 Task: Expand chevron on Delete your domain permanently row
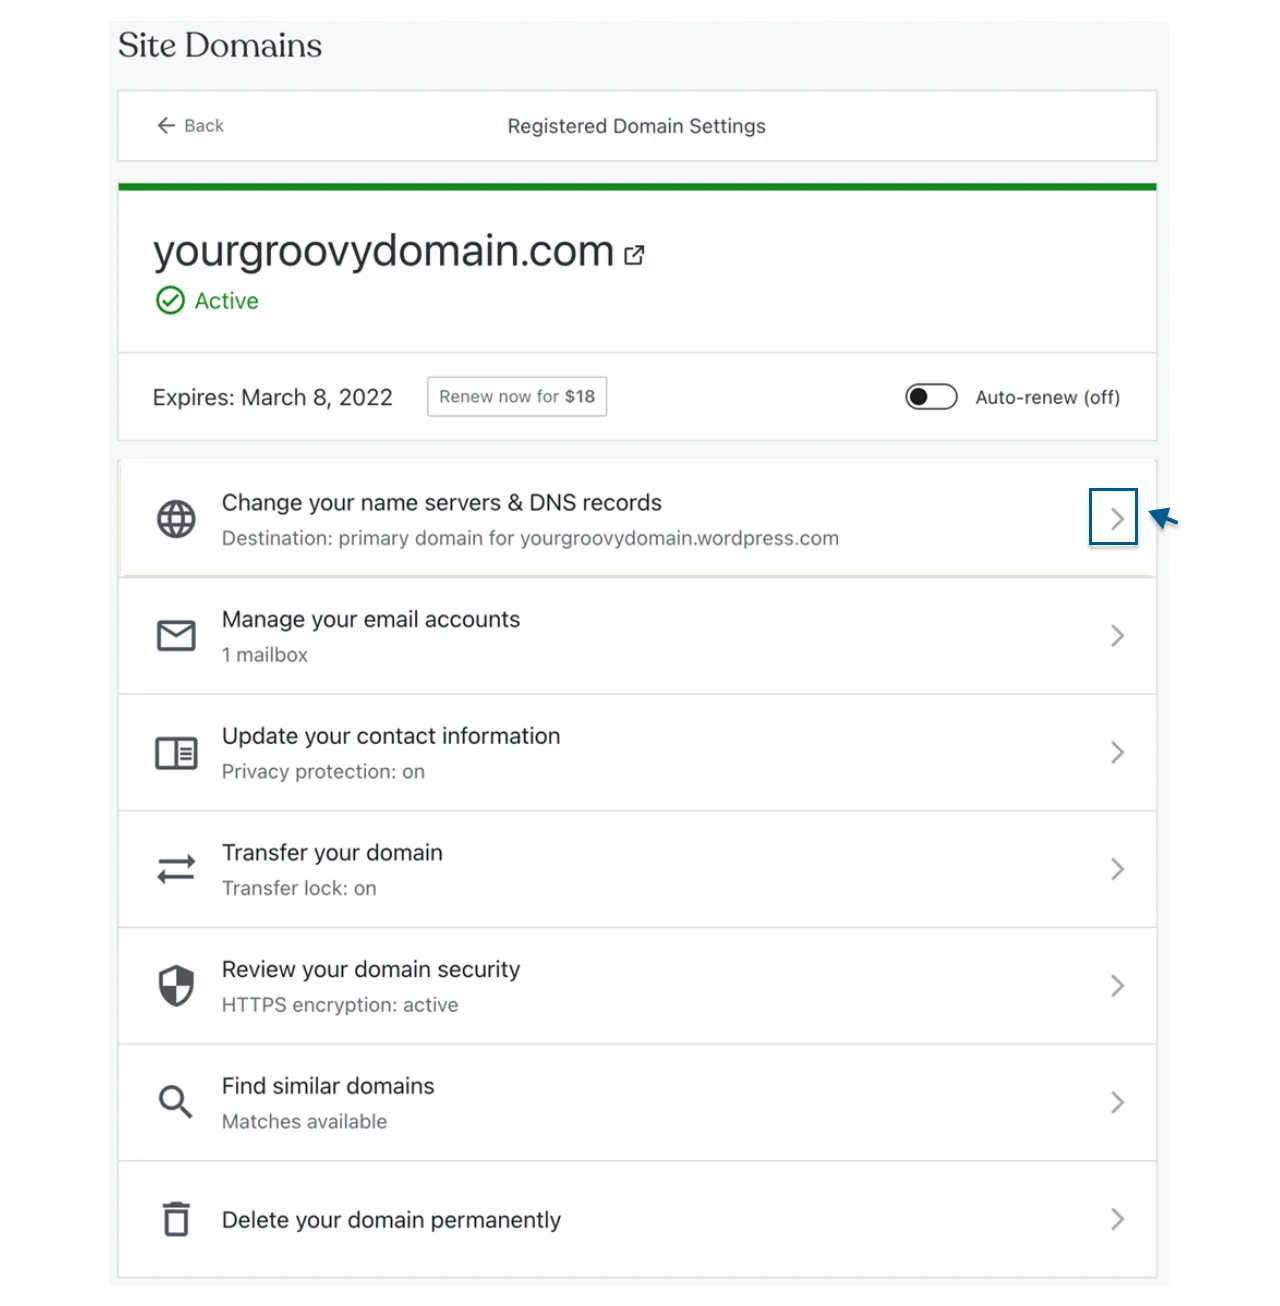pos(1117,1219)
